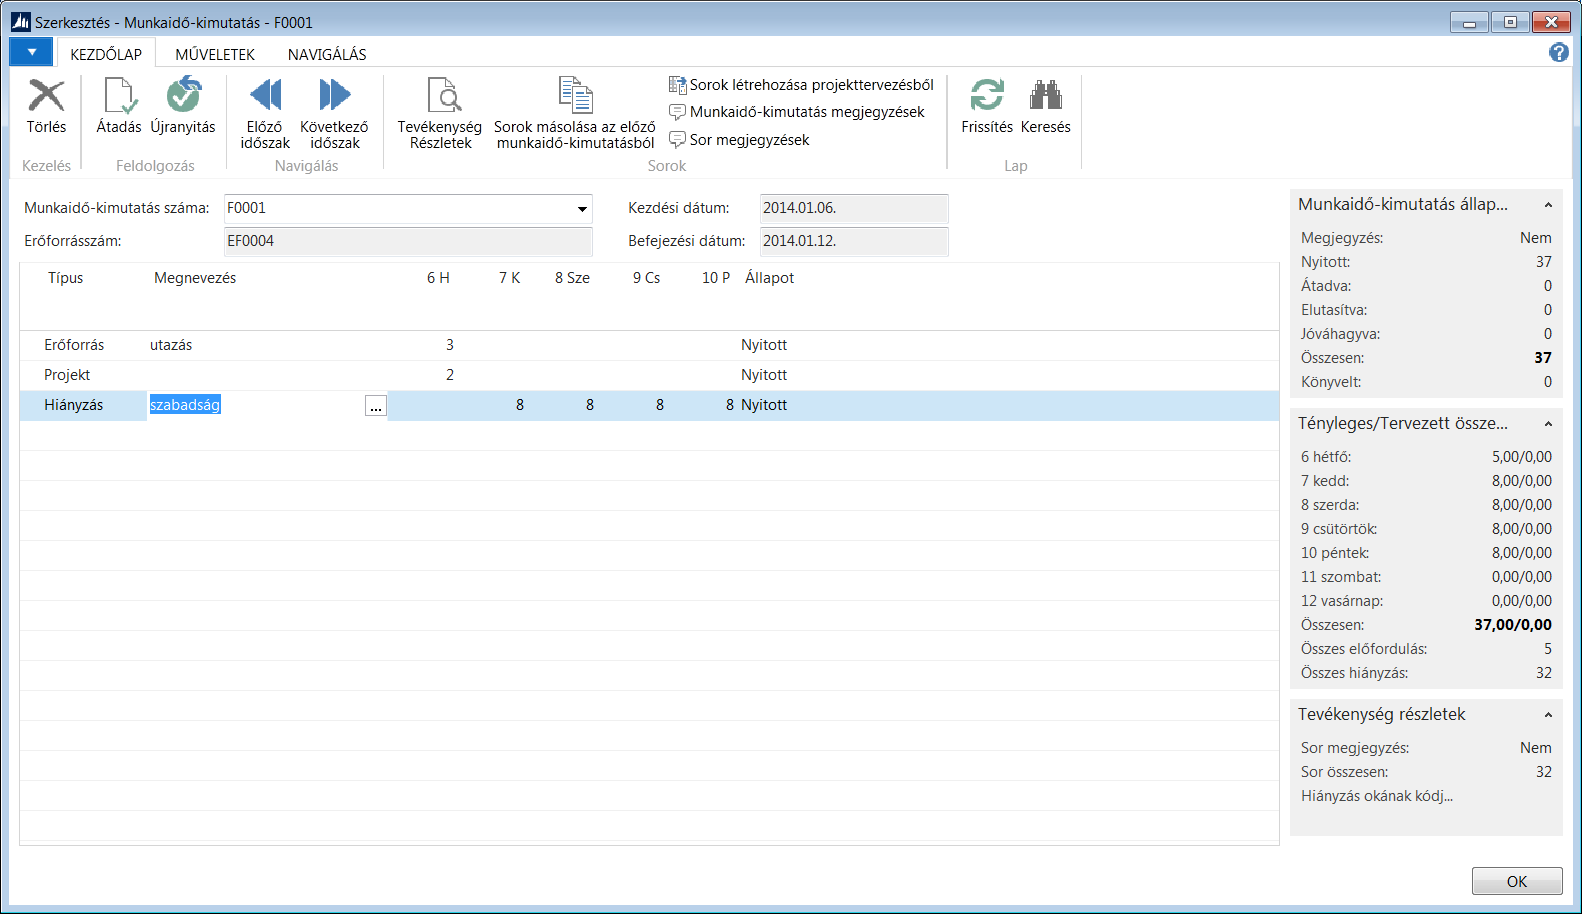Viewport: 1582px width, 914px height.
Task: Click the 6 H column header
Action: (x=438, y=278)
